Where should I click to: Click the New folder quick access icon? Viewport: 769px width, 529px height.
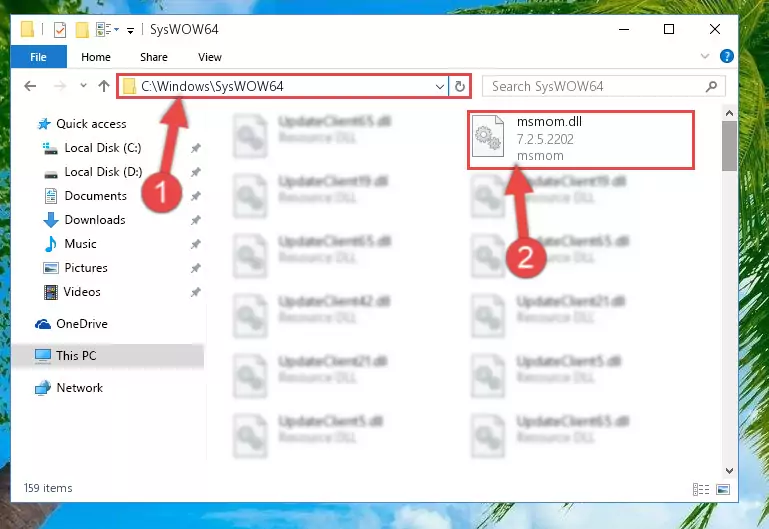coord(82,30)
